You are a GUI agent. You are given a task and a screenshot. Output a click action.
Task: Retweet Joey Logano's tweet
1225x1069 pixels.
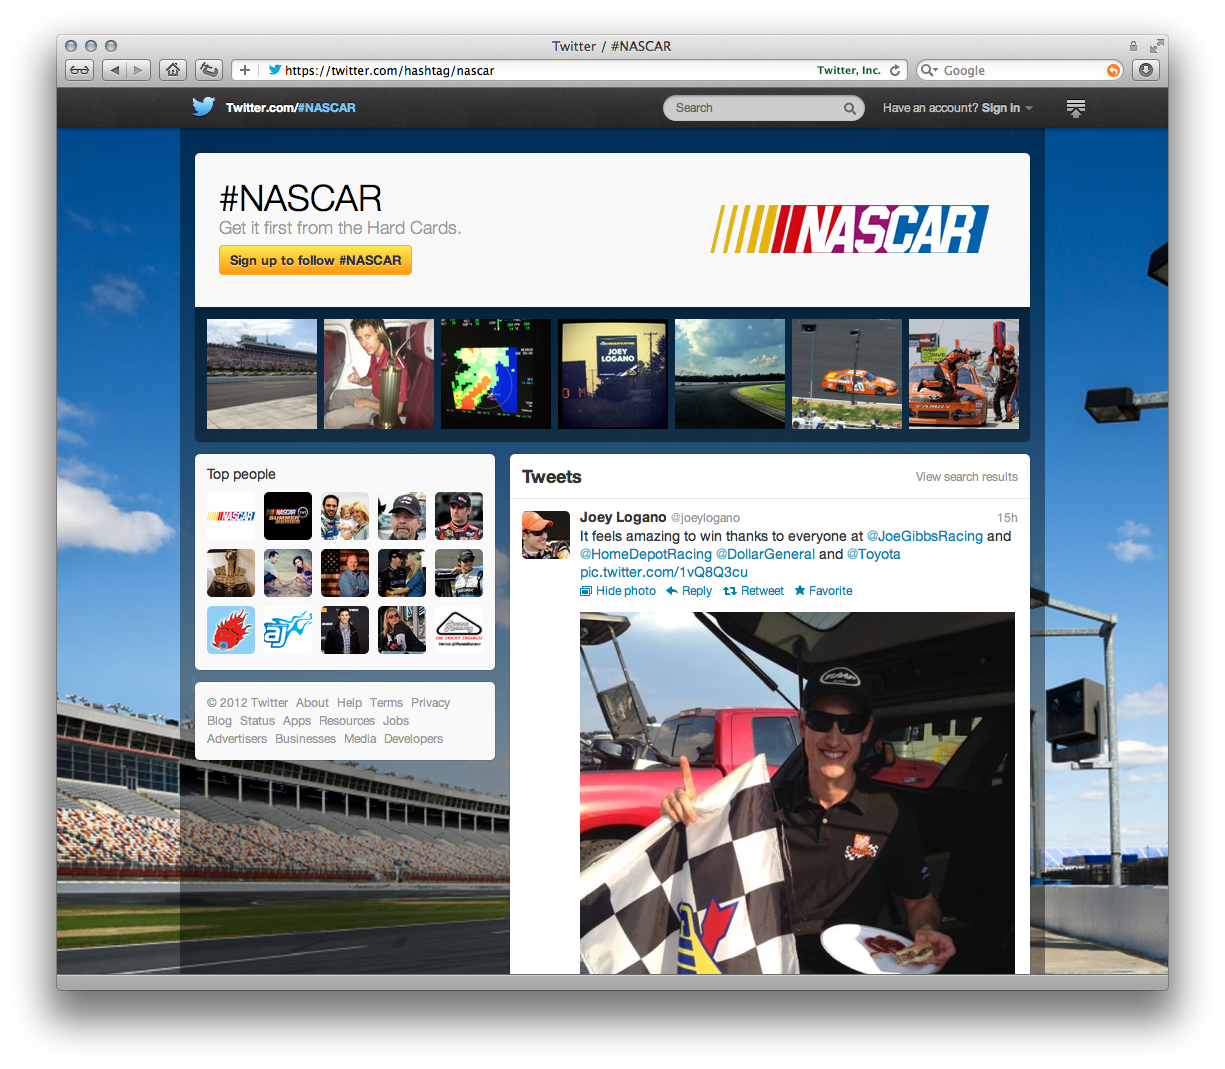(x=753, y=591)
